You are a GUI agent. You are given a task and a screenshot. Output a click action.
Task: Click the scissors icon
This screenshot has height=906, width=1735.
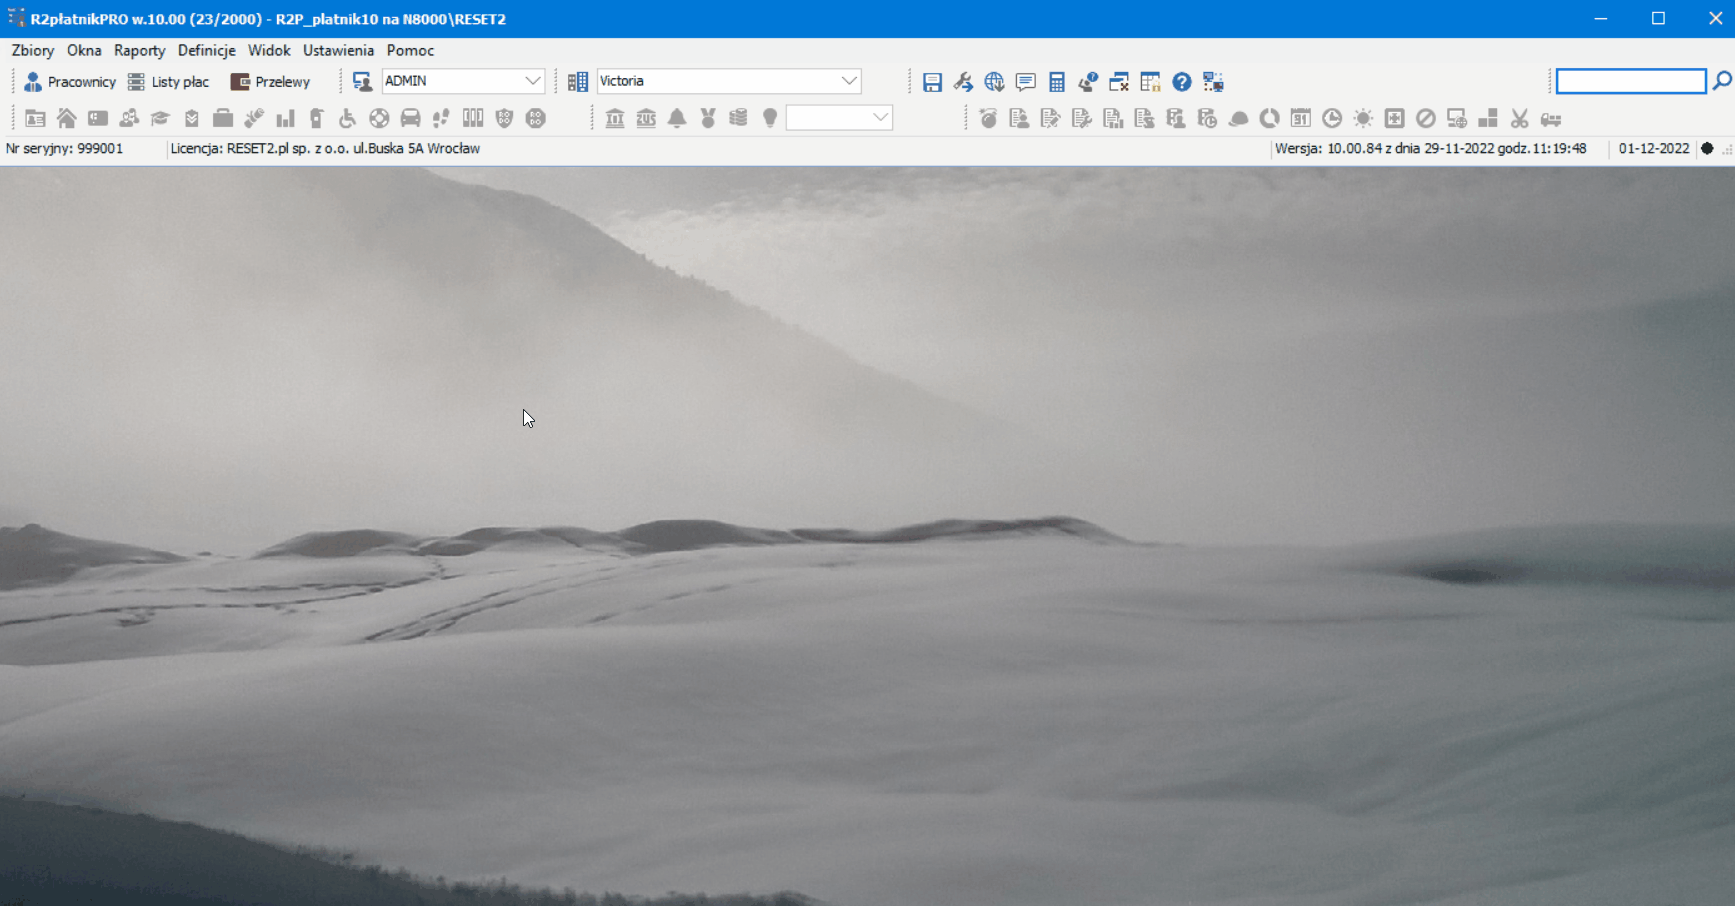pyautogui.click(x=1520, y=119)
